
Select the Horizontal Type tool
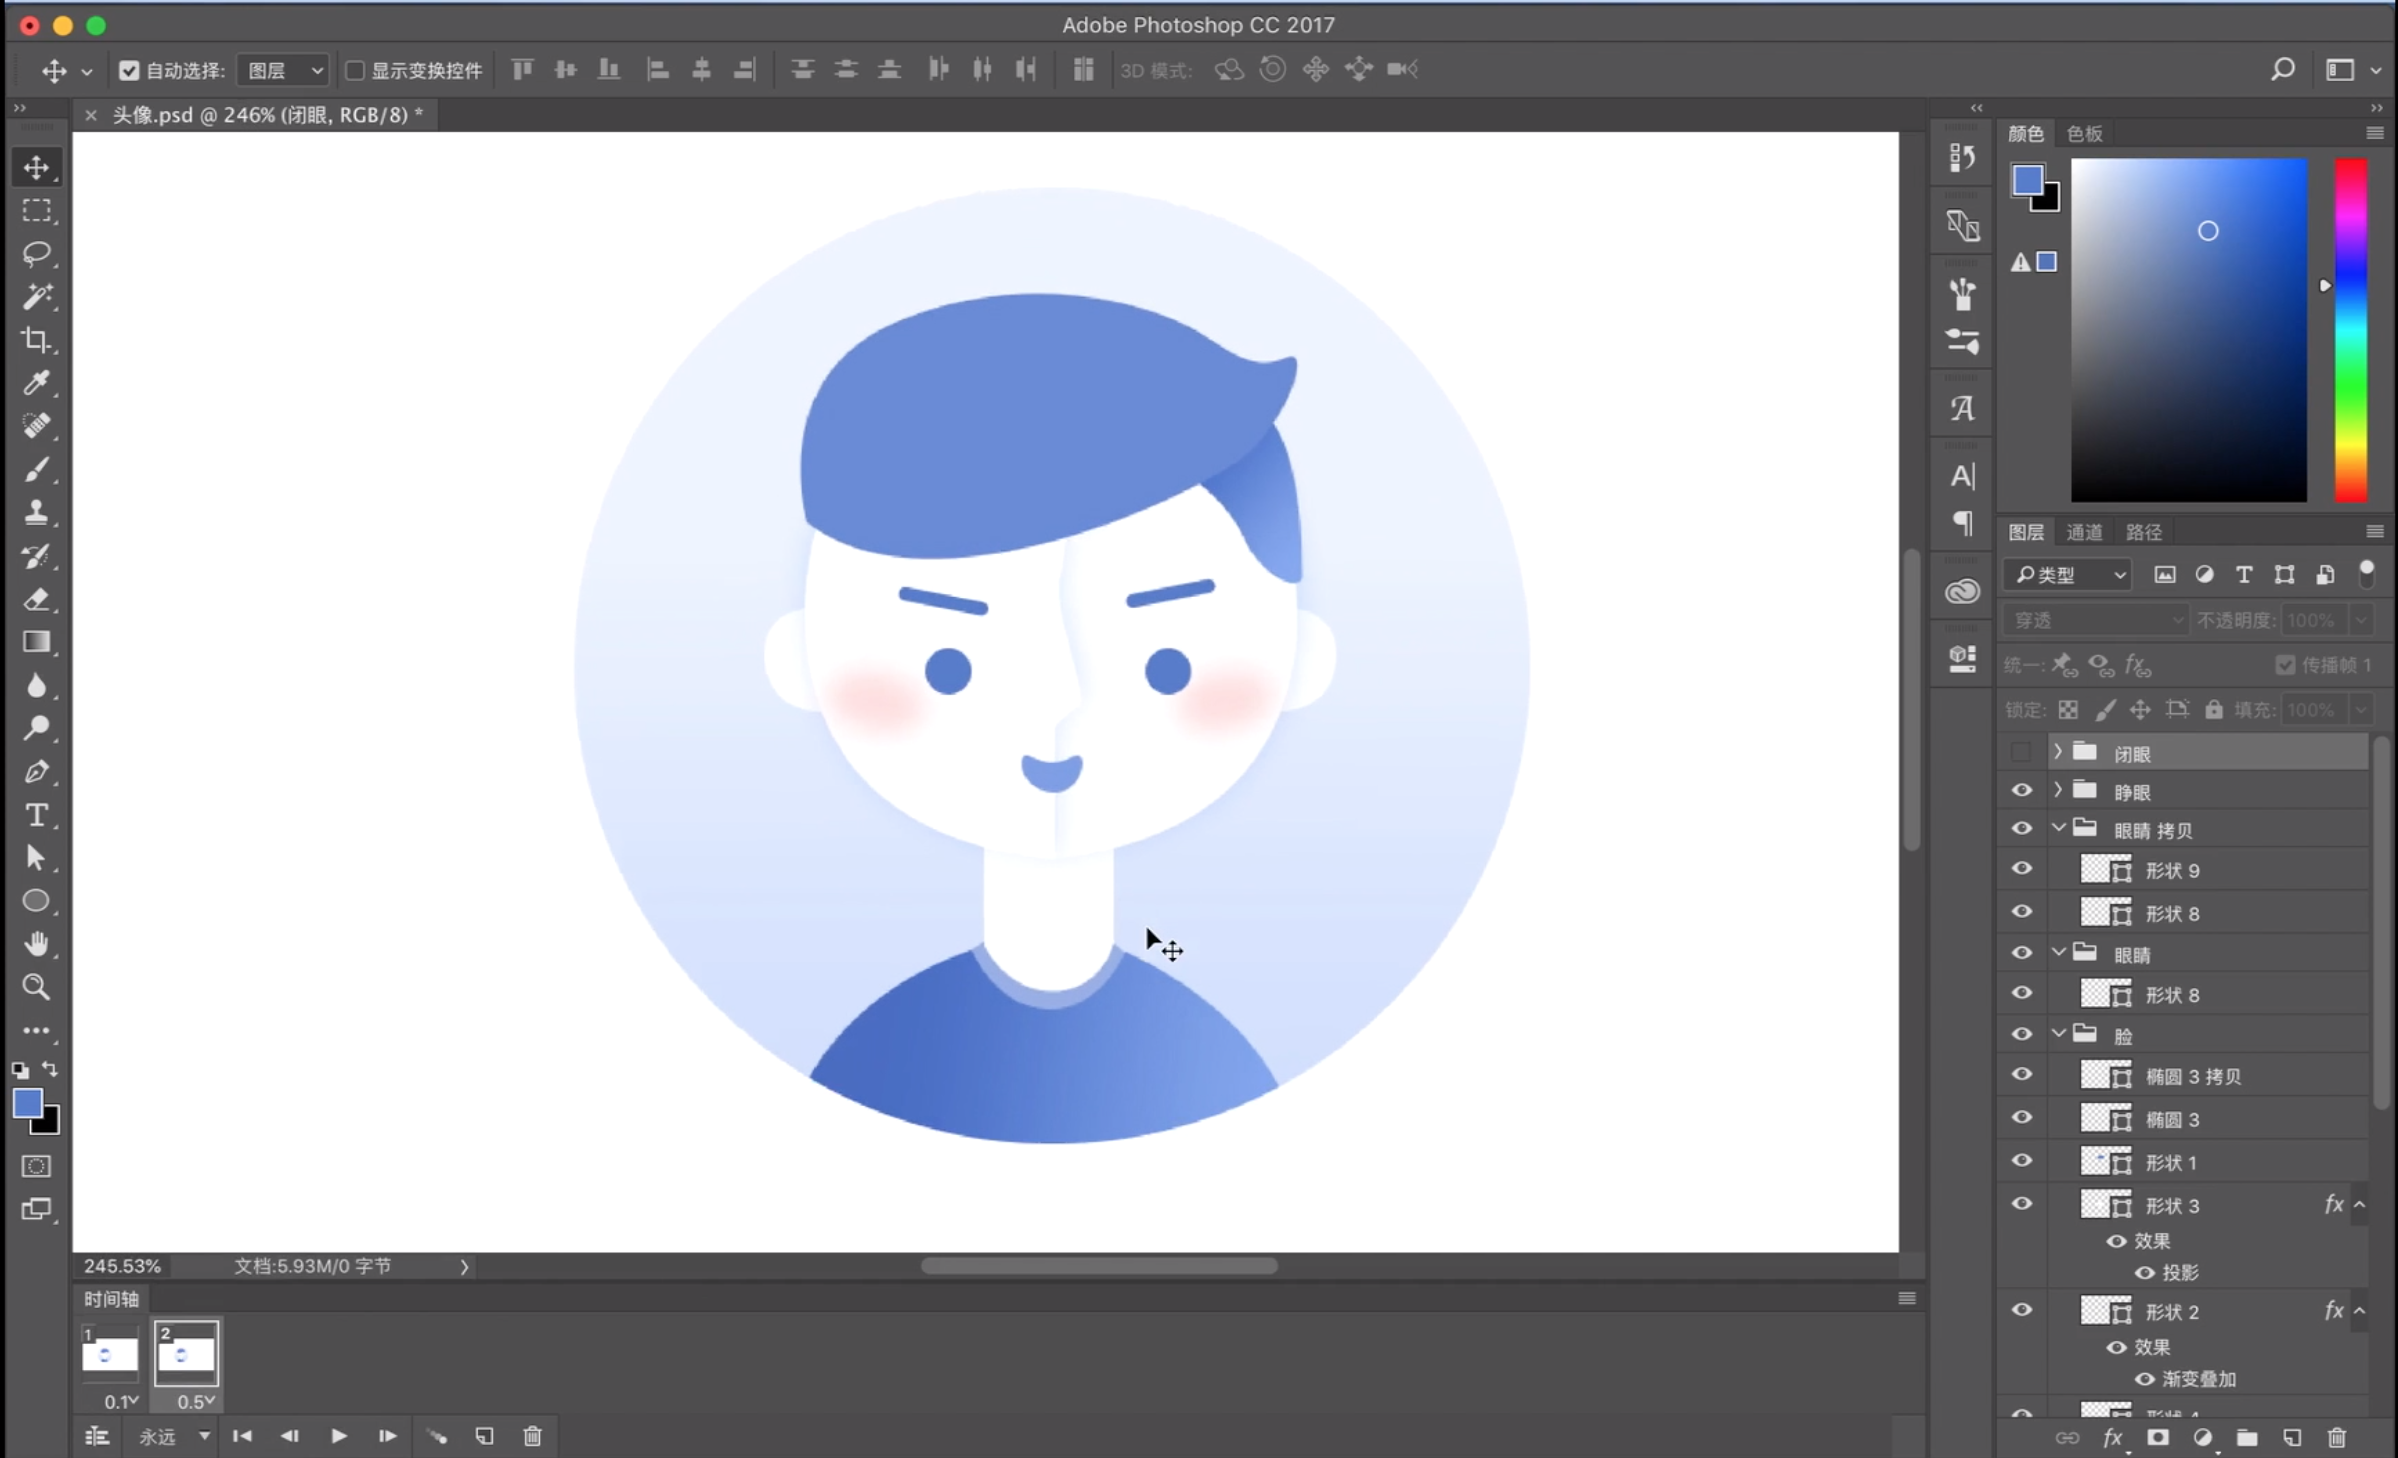pos(37,815)
